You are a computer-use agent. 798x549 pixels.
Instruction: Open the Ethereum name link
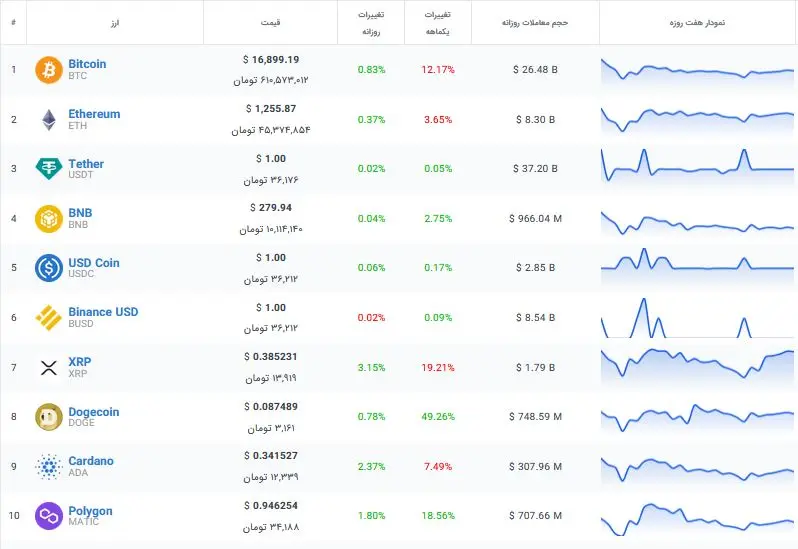[x=94, y=114]
